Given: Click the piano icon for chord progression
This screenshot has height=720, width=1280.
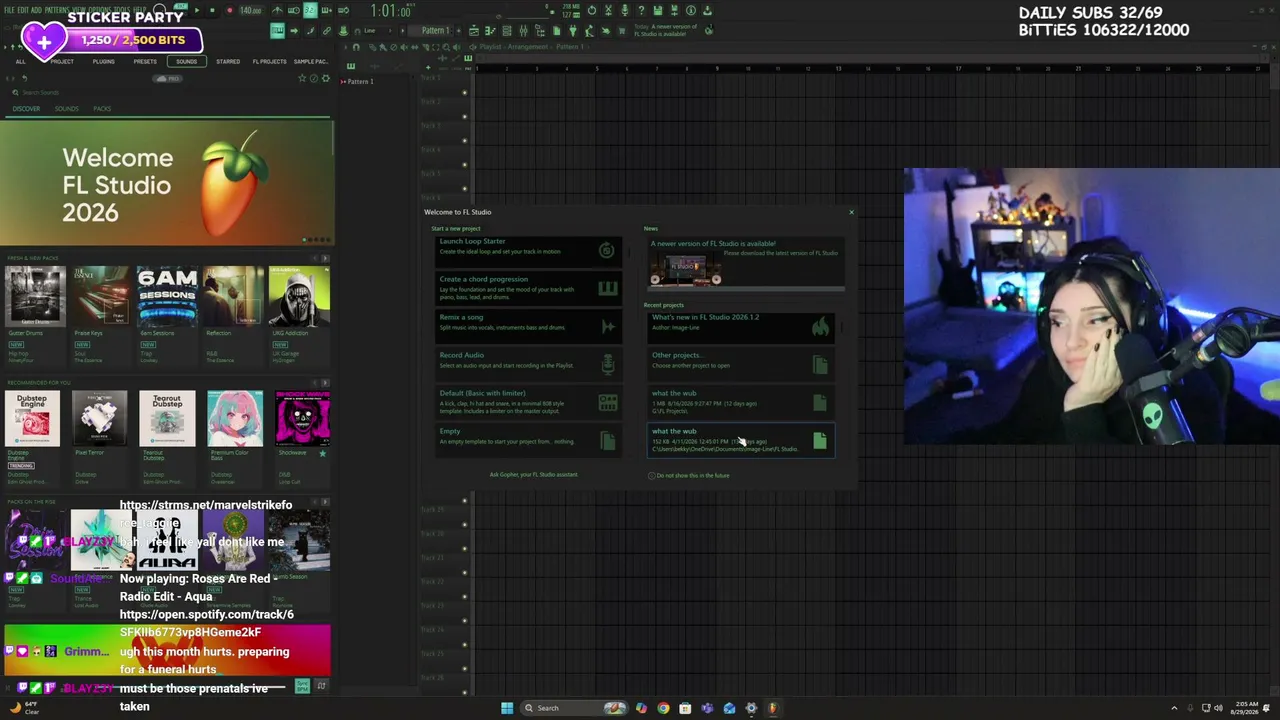Looking at the screenshot, I should click(607, 289).
